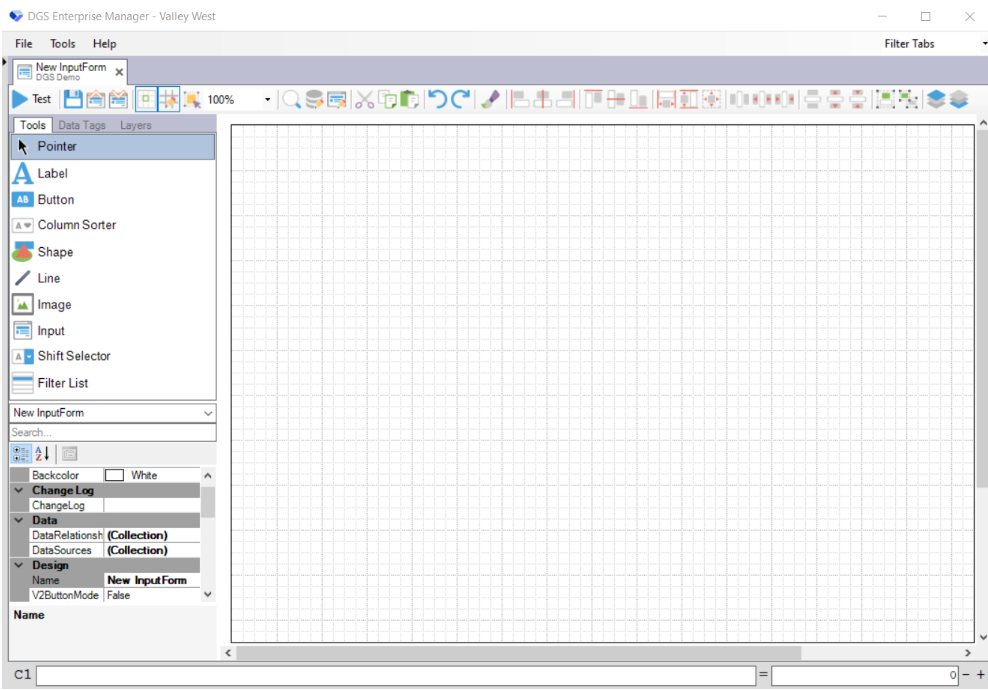
Task: Open the zoom level dropdown
Action: (268, 99)
